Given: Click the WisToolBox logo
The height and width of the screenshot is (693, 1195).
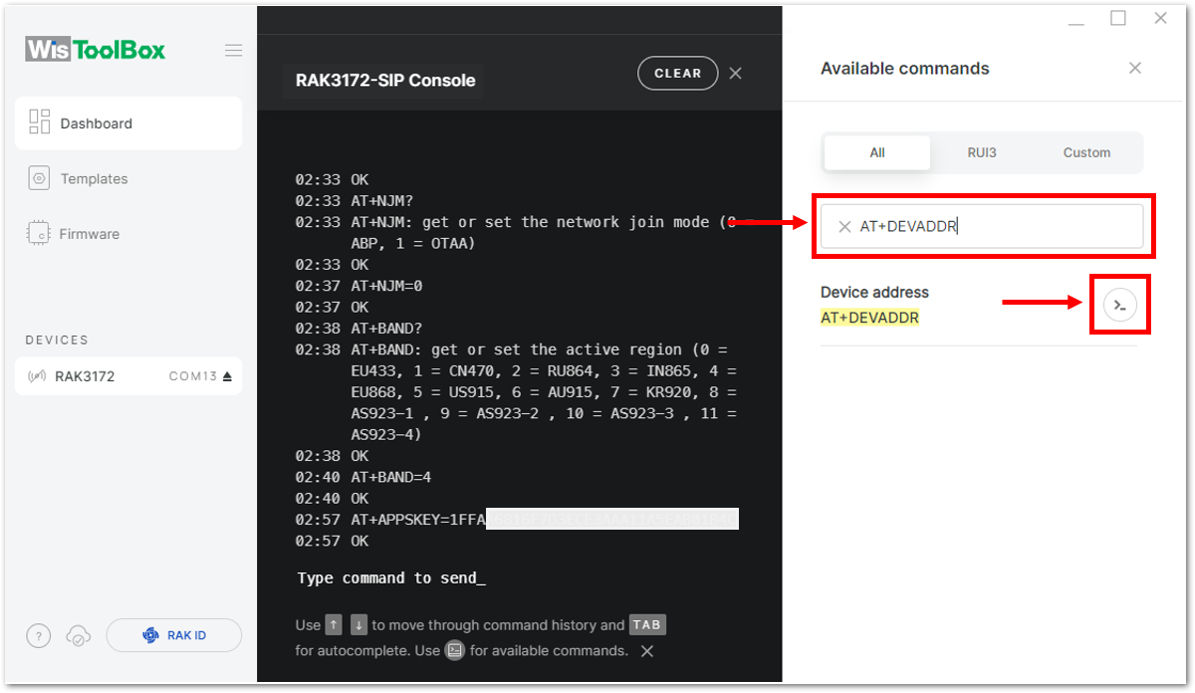Looking at the screenshot, I should [x=95, y=50].
